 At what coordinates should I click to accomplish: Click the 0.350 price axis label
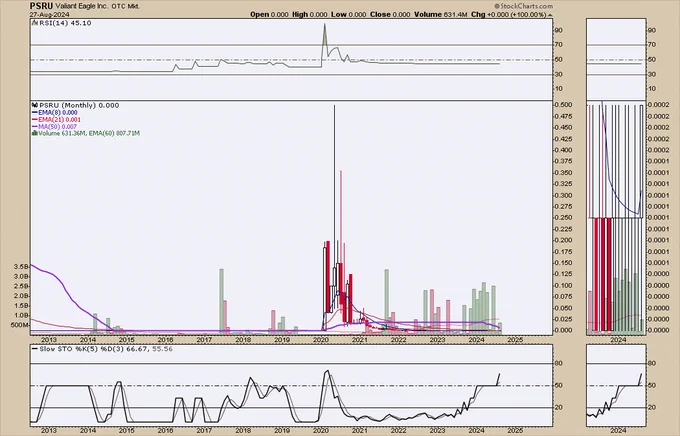point(563,173)
